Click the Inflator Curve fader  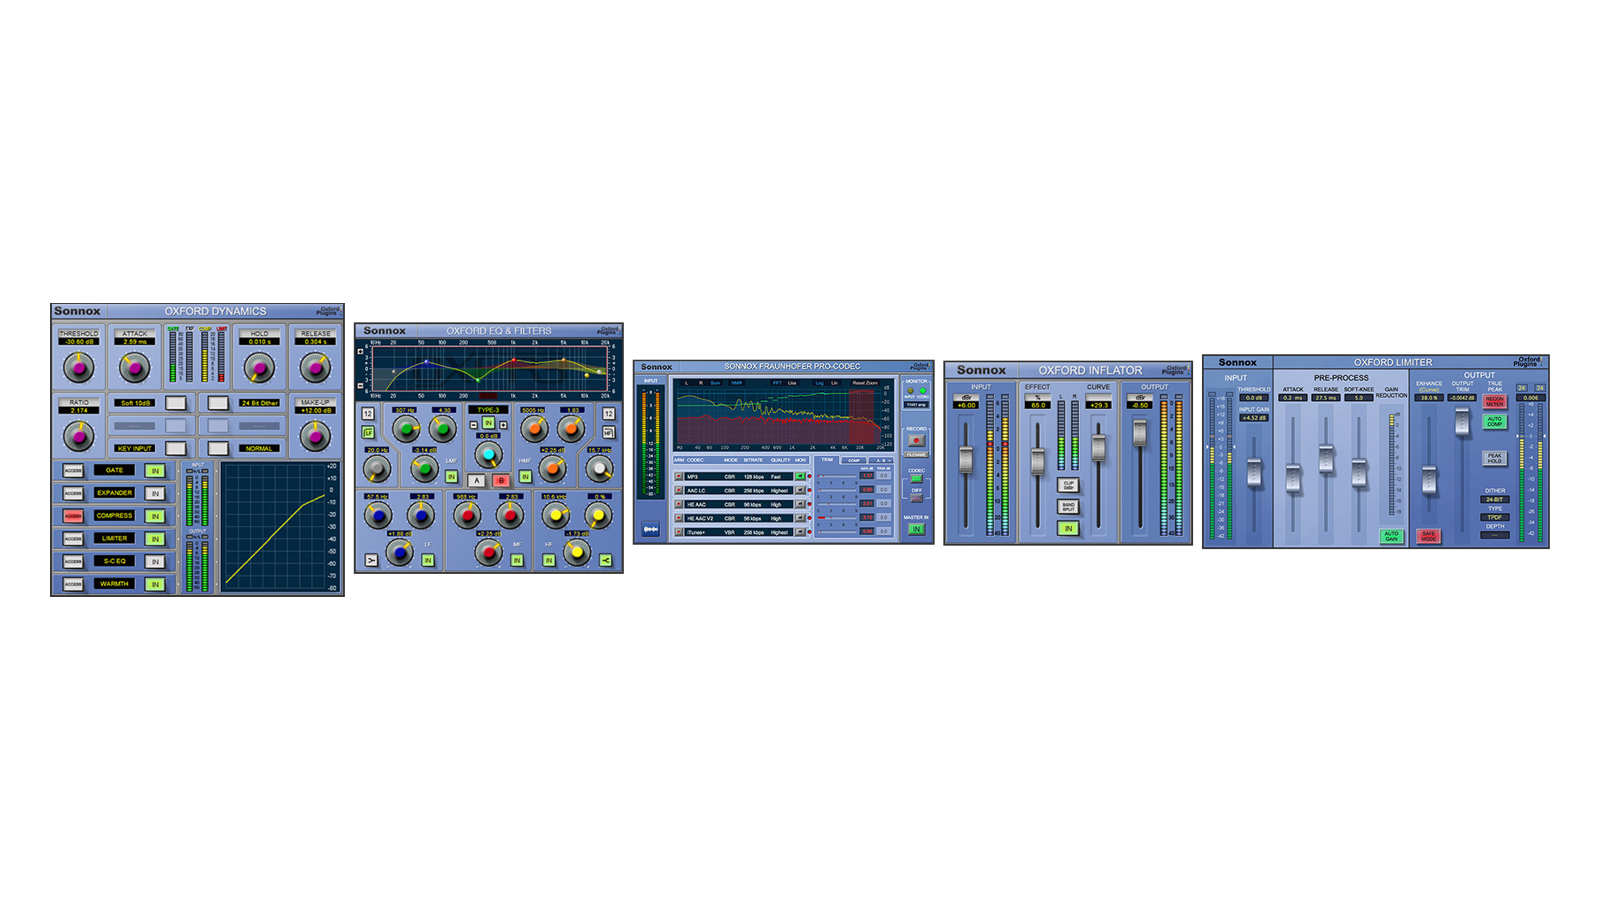tap(1098, 447)
